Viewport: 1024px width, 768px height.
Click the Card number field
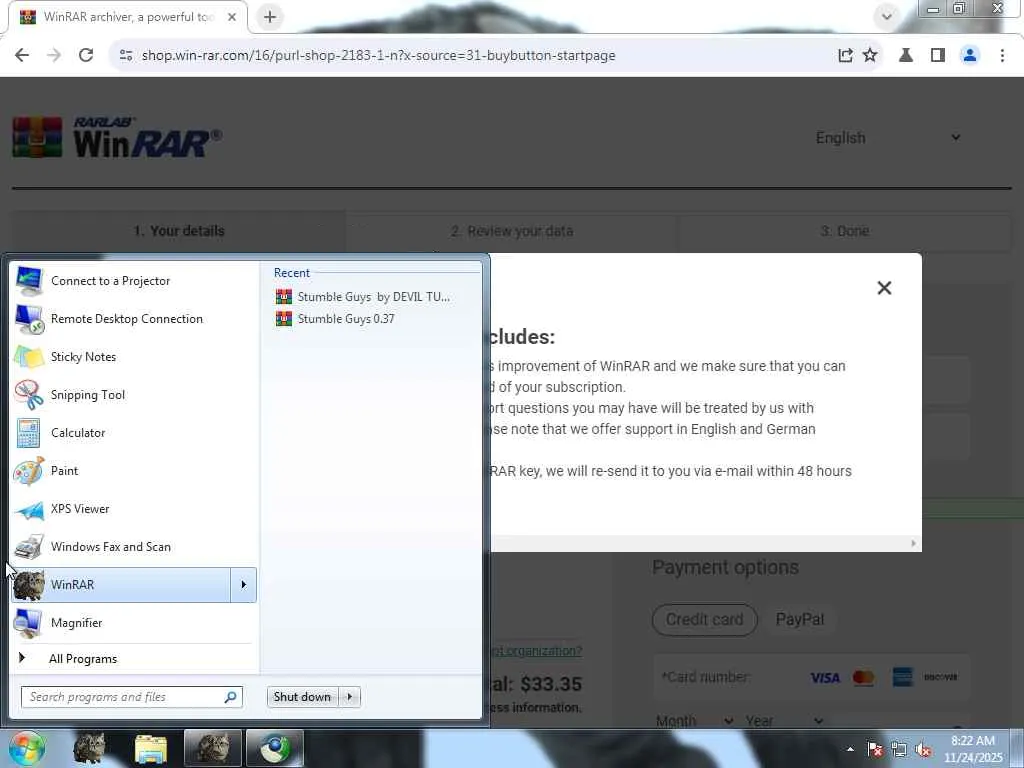coord(812,677)
